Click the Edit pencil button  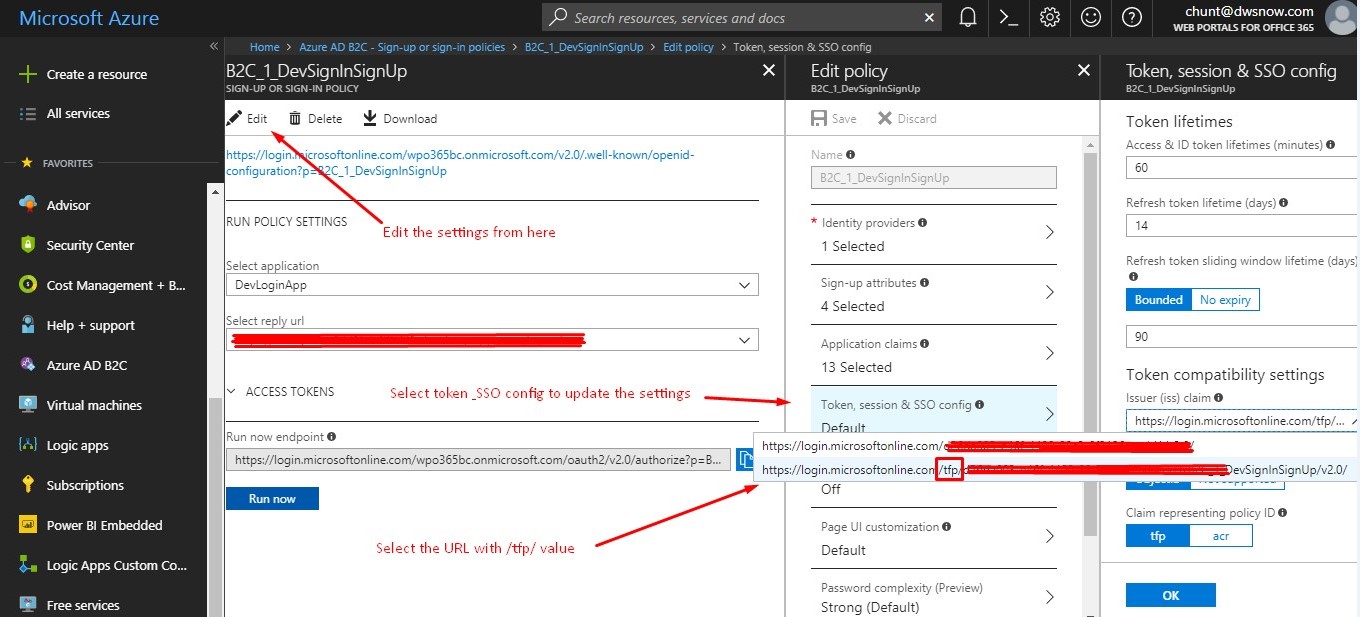[x=247, y=118]
